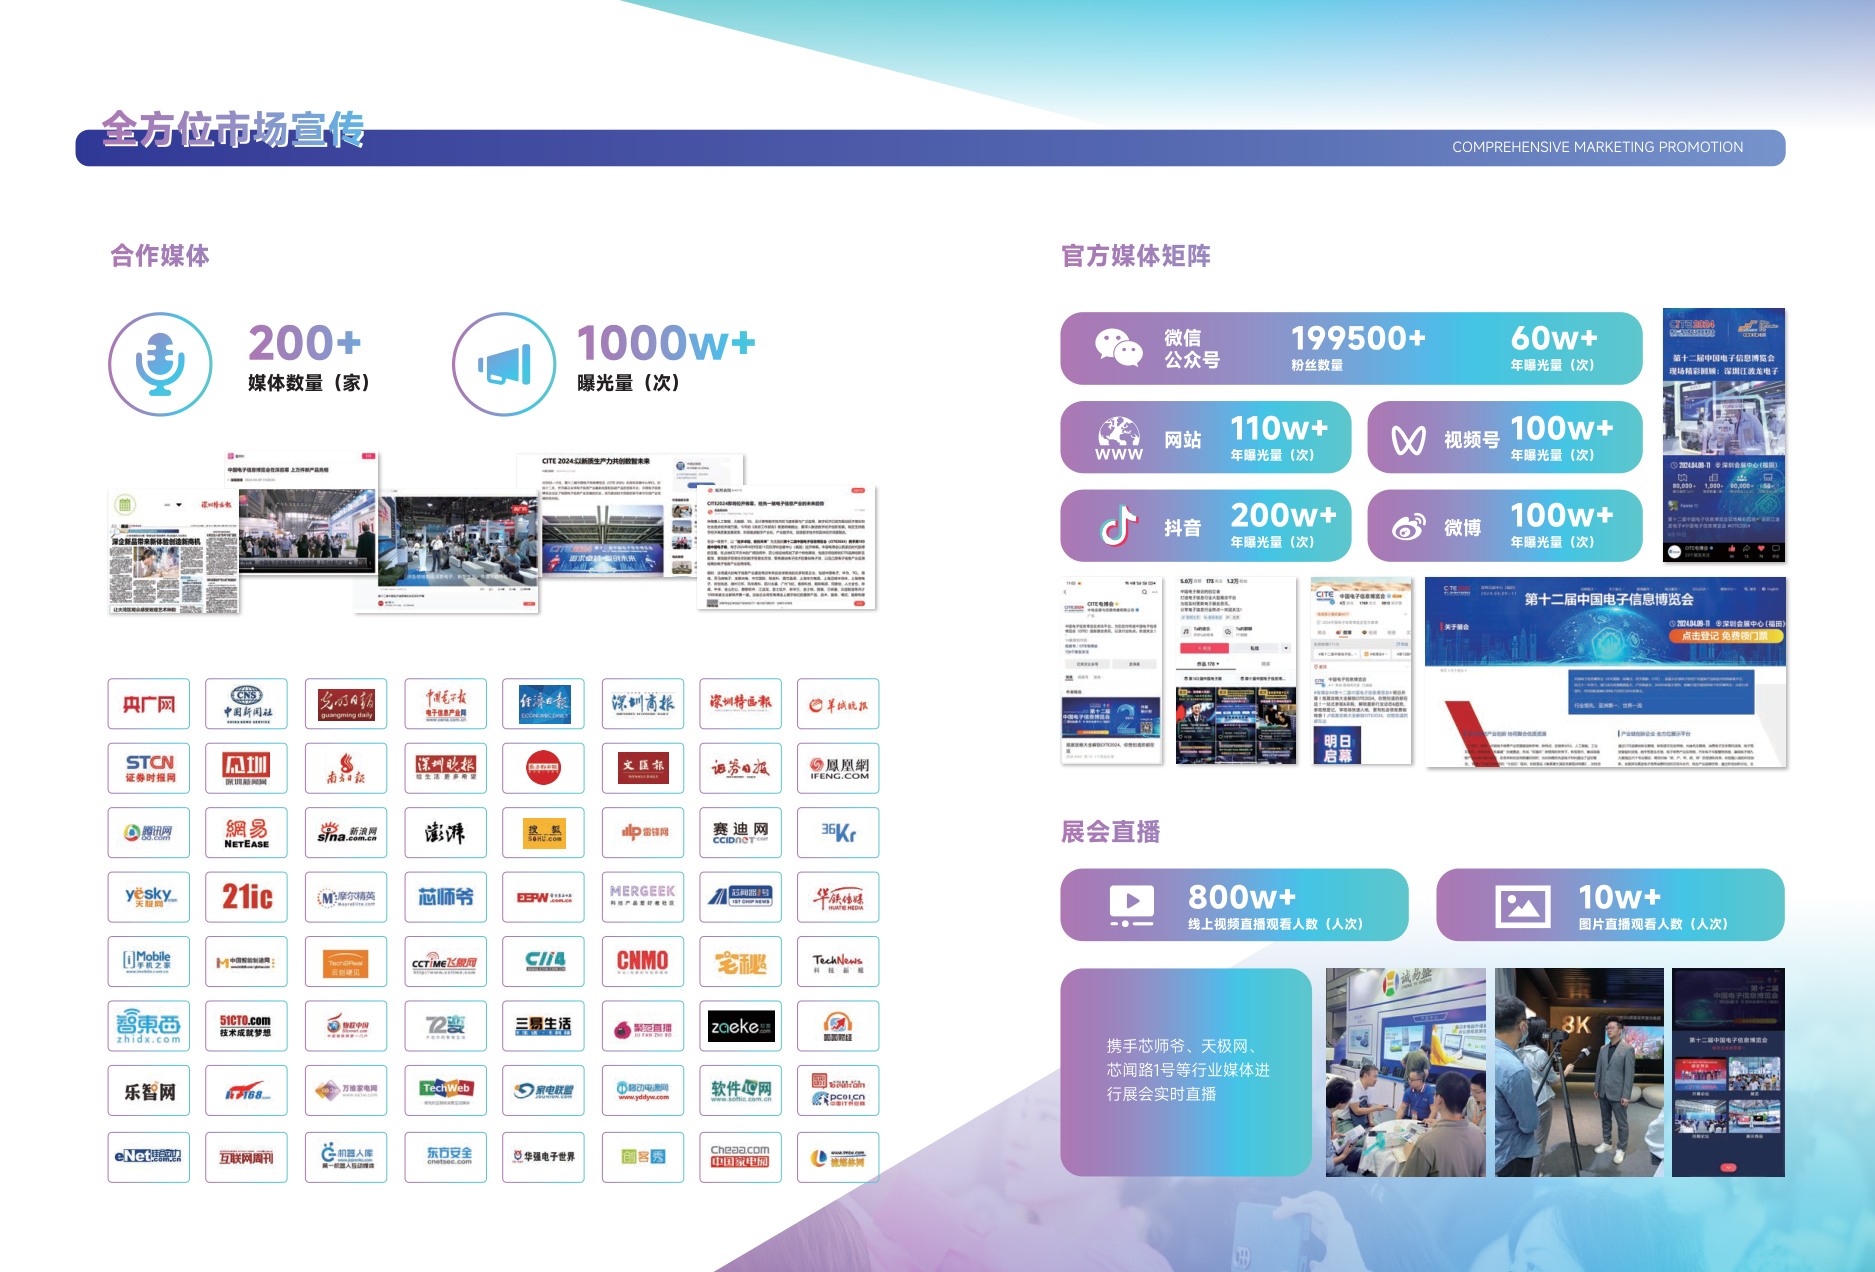This screenshot has height=1272, width=1875.
Task: Click the picture icon beside 10w+
Action: [x=1522, y=906]
